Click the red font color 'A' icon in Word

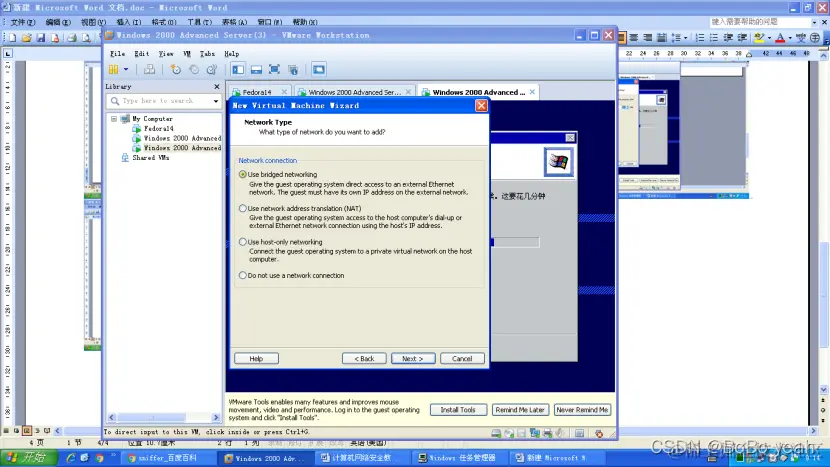click(780, 38)
